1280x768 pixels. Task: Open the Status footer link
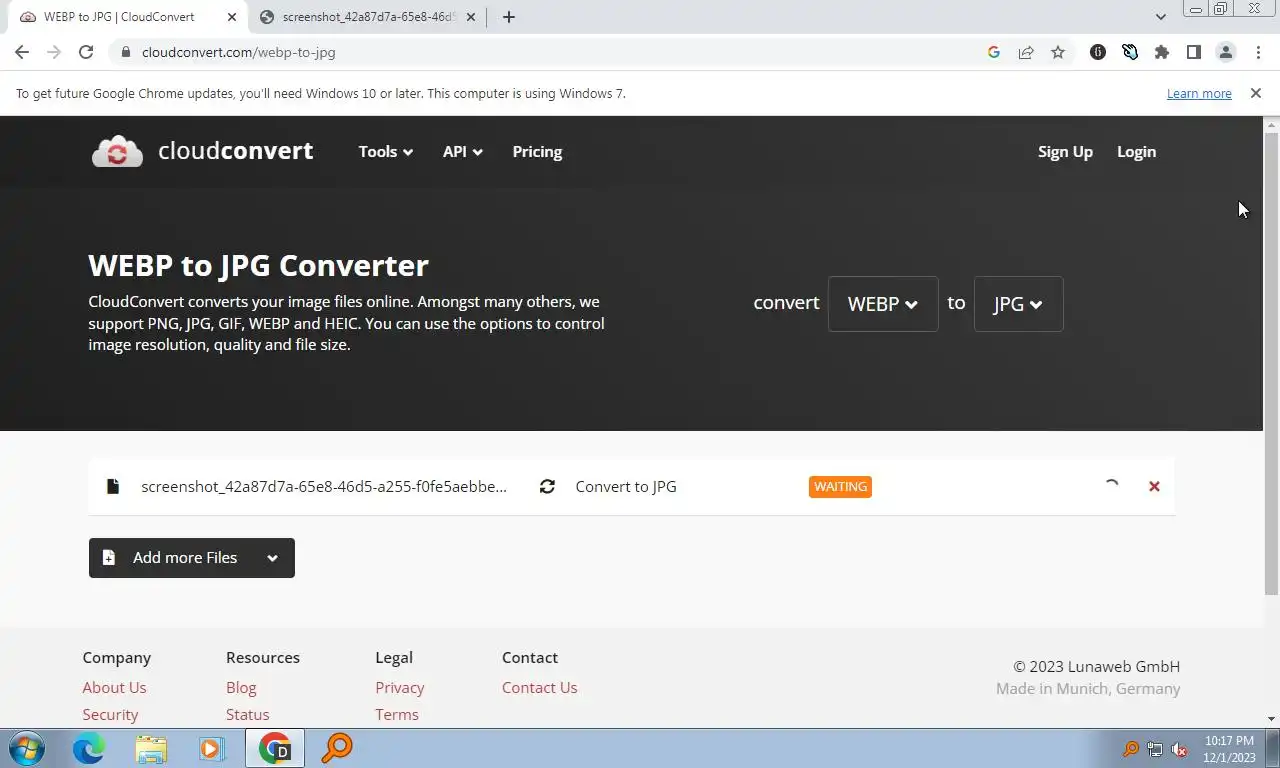(x=248, y=715)
